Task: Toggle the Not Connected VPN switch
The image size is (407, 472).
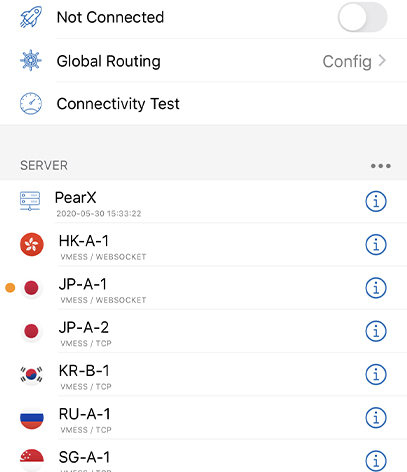Action: coord(362,17)
